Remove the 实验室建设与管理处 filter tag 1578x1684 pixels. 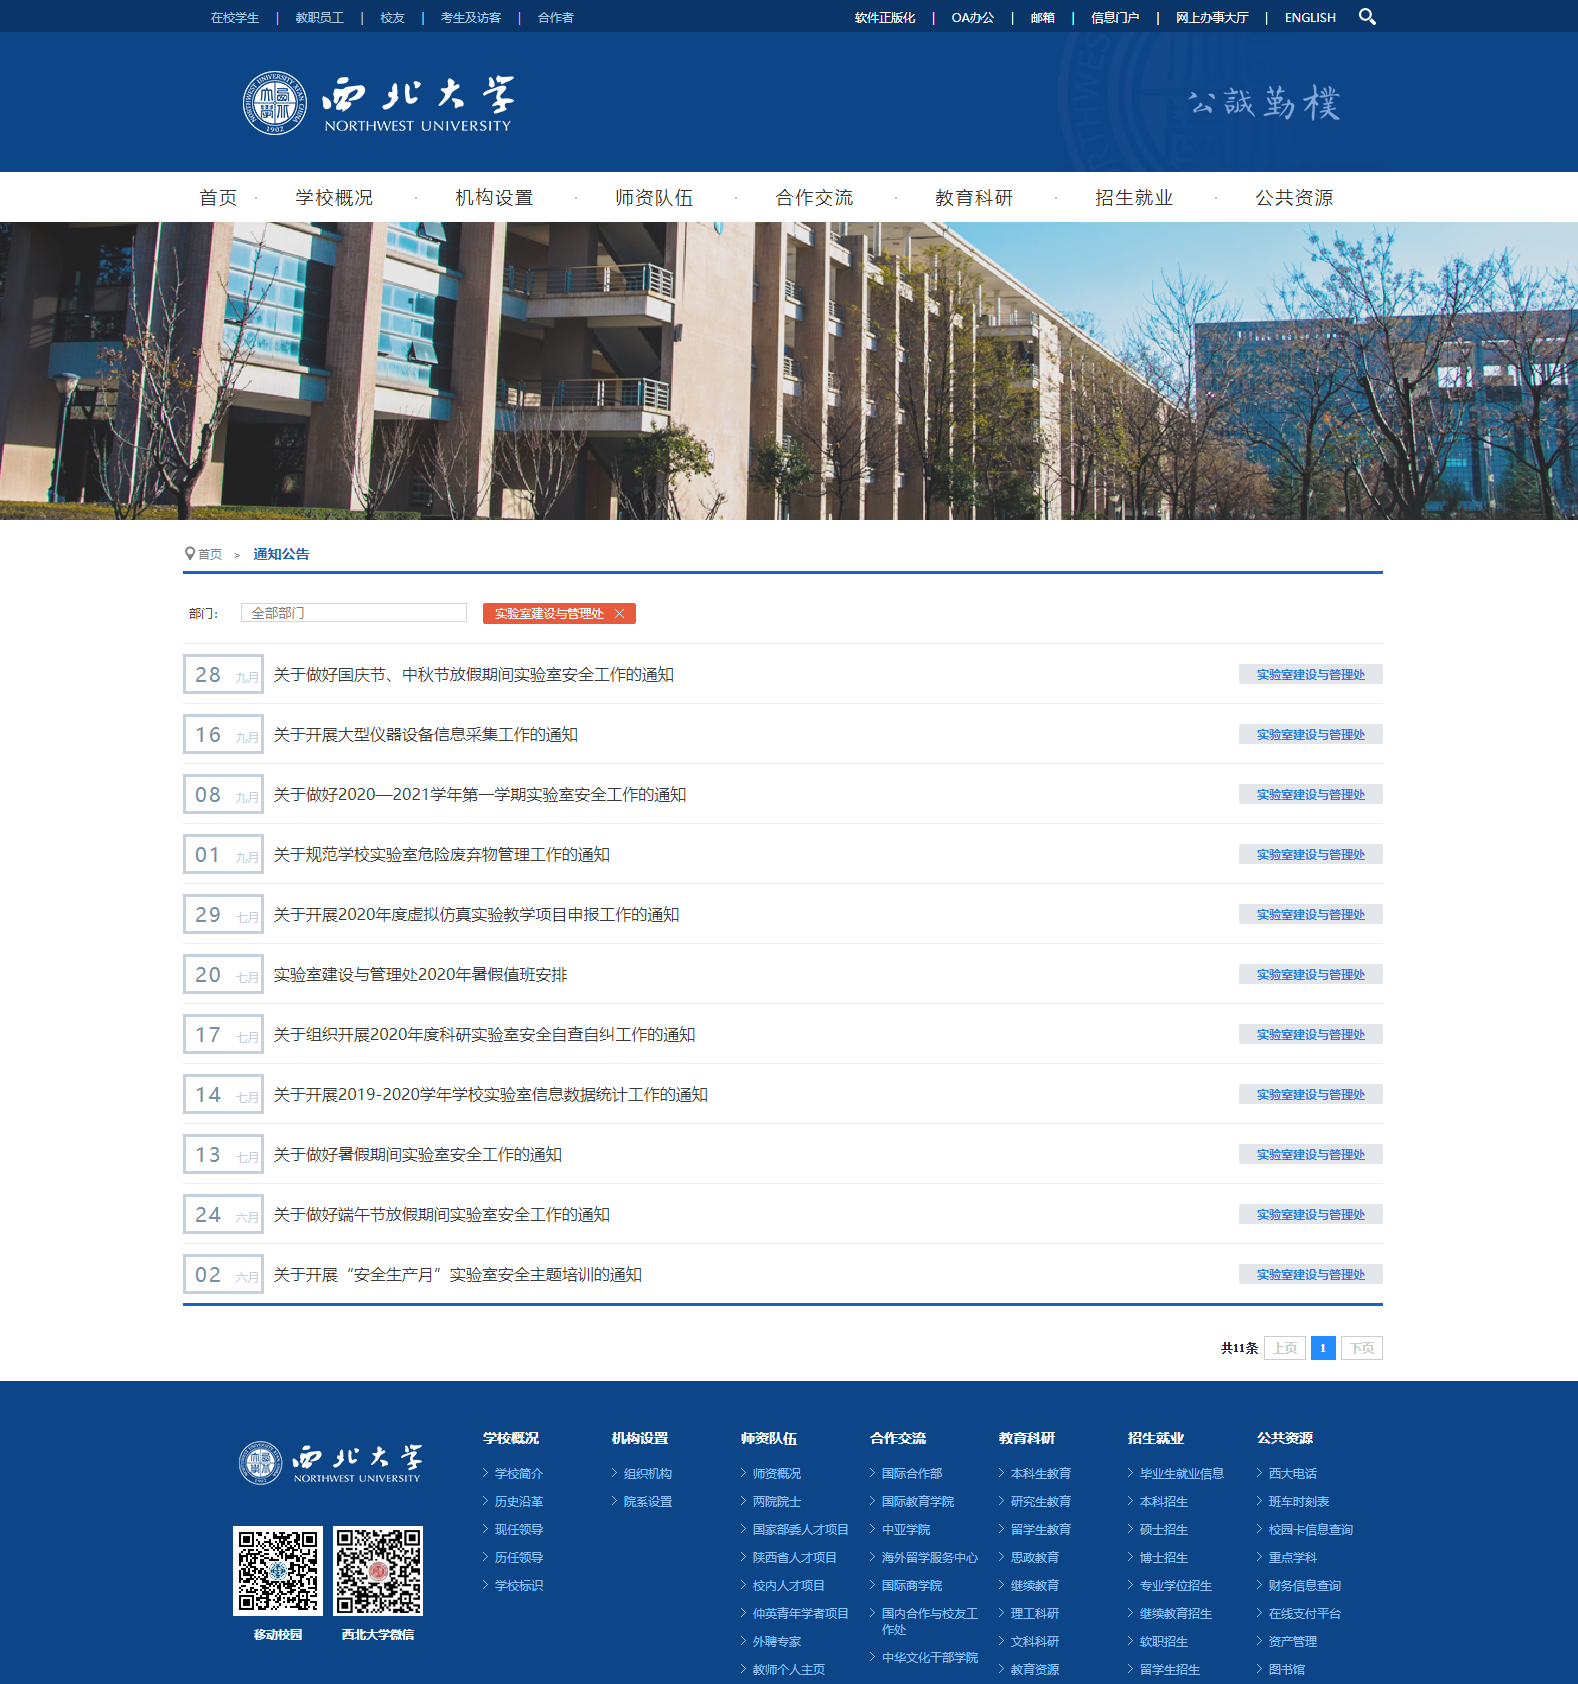pos(619,614)
